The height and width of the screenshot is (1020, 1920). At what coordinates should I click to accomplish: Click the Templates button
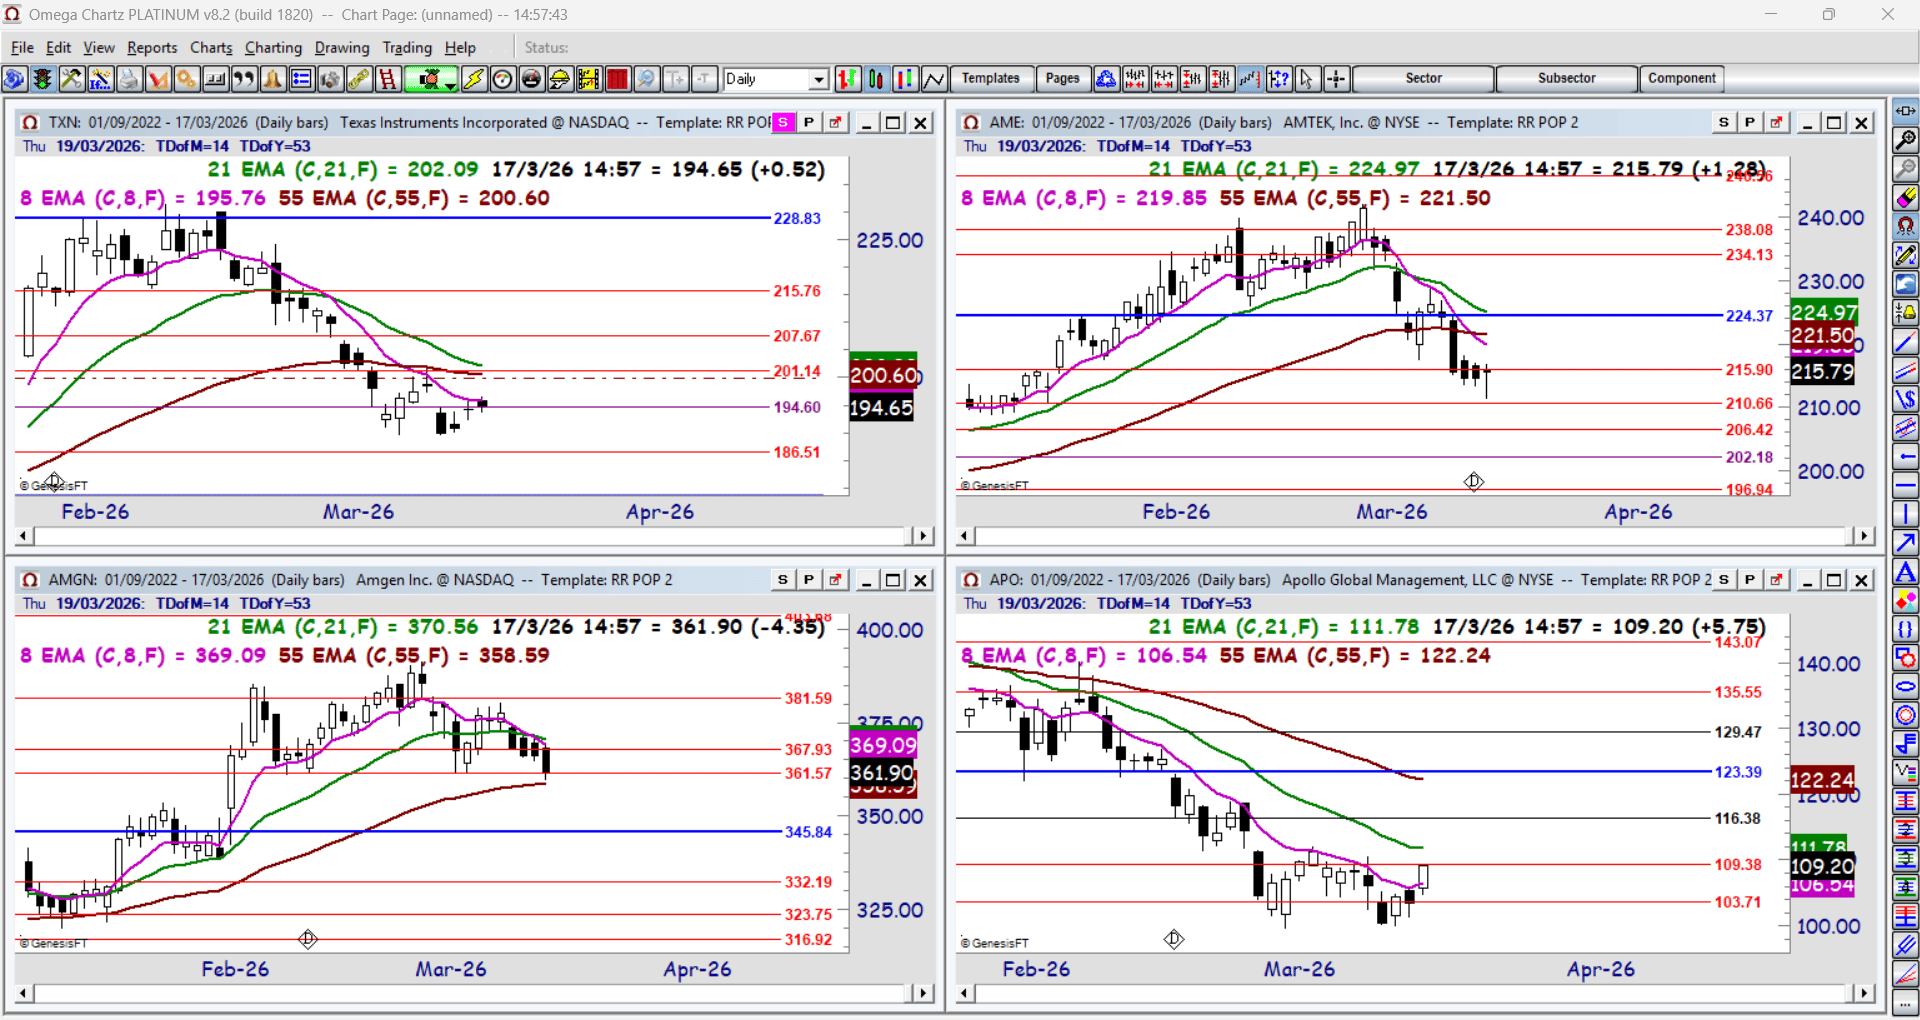[991, 79]
